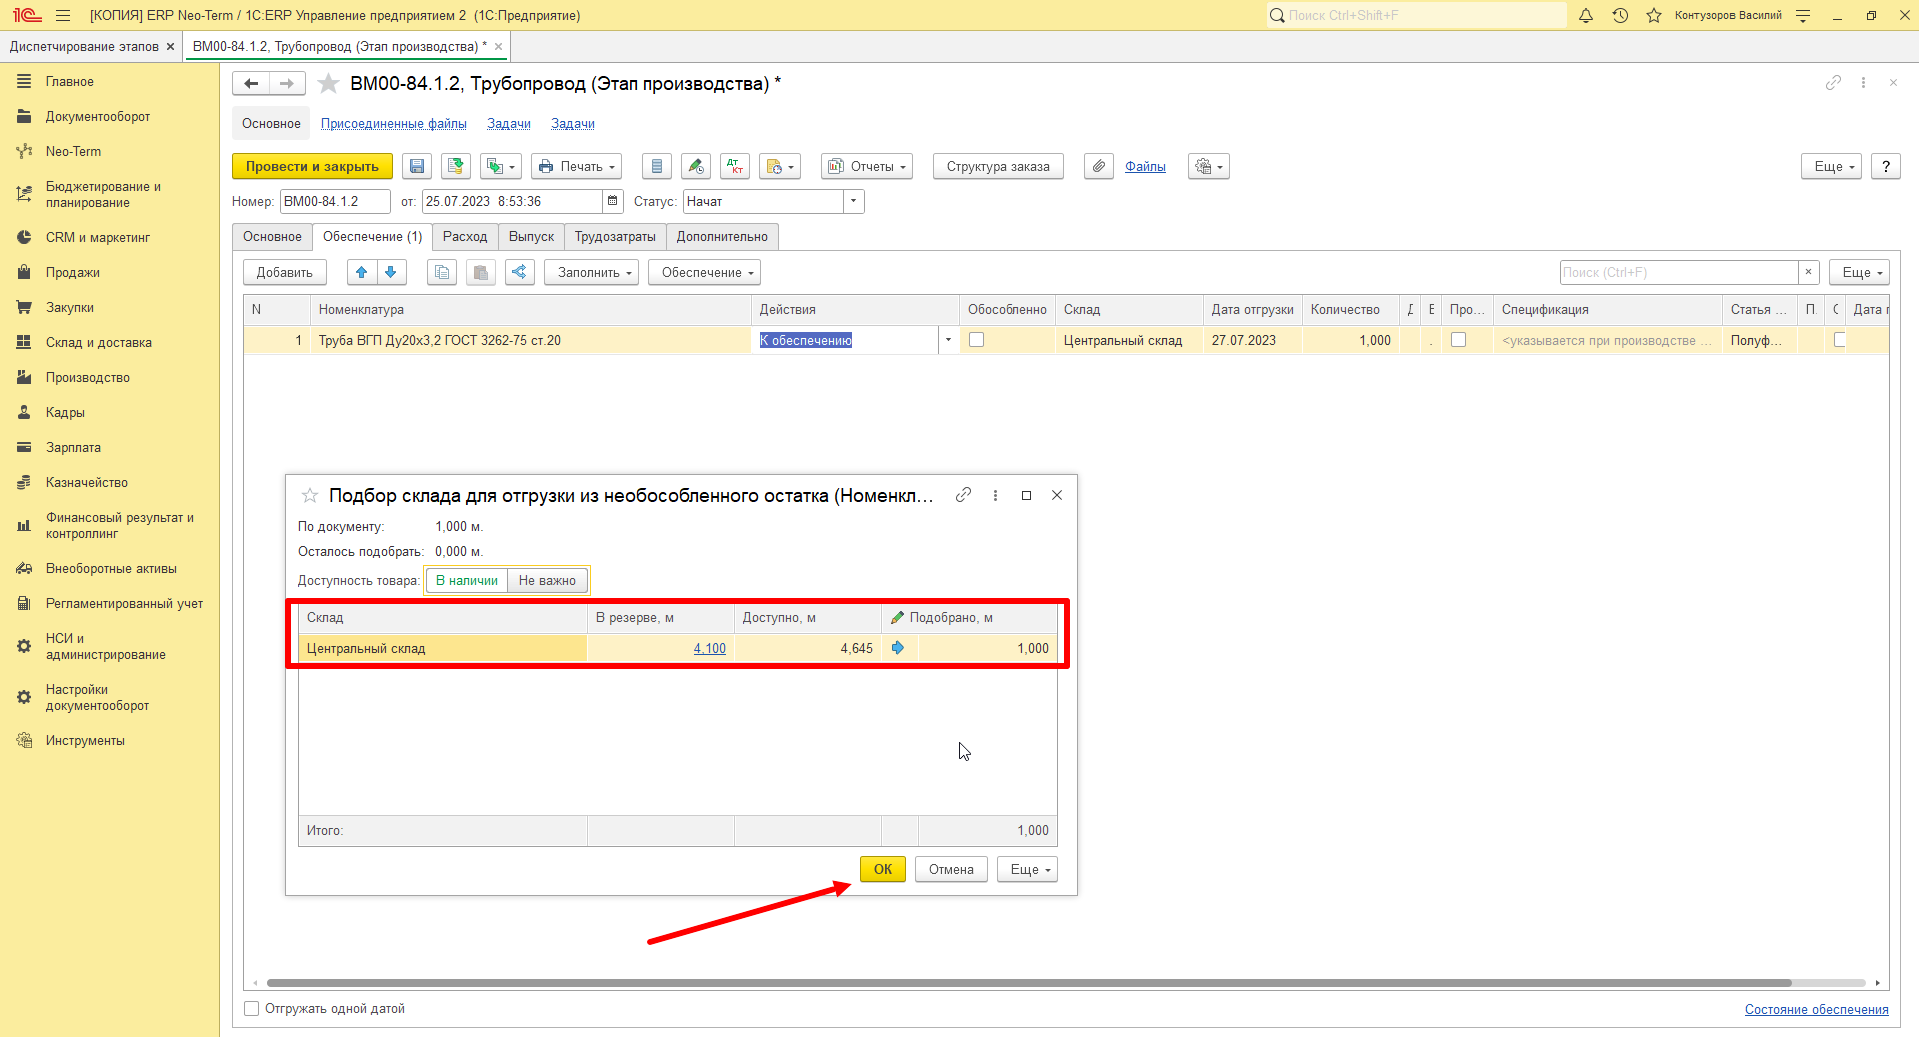This screenshot has height=1037, width=1919.
Task: Click the calendar icon next to date field
Action: coord(613,201)
